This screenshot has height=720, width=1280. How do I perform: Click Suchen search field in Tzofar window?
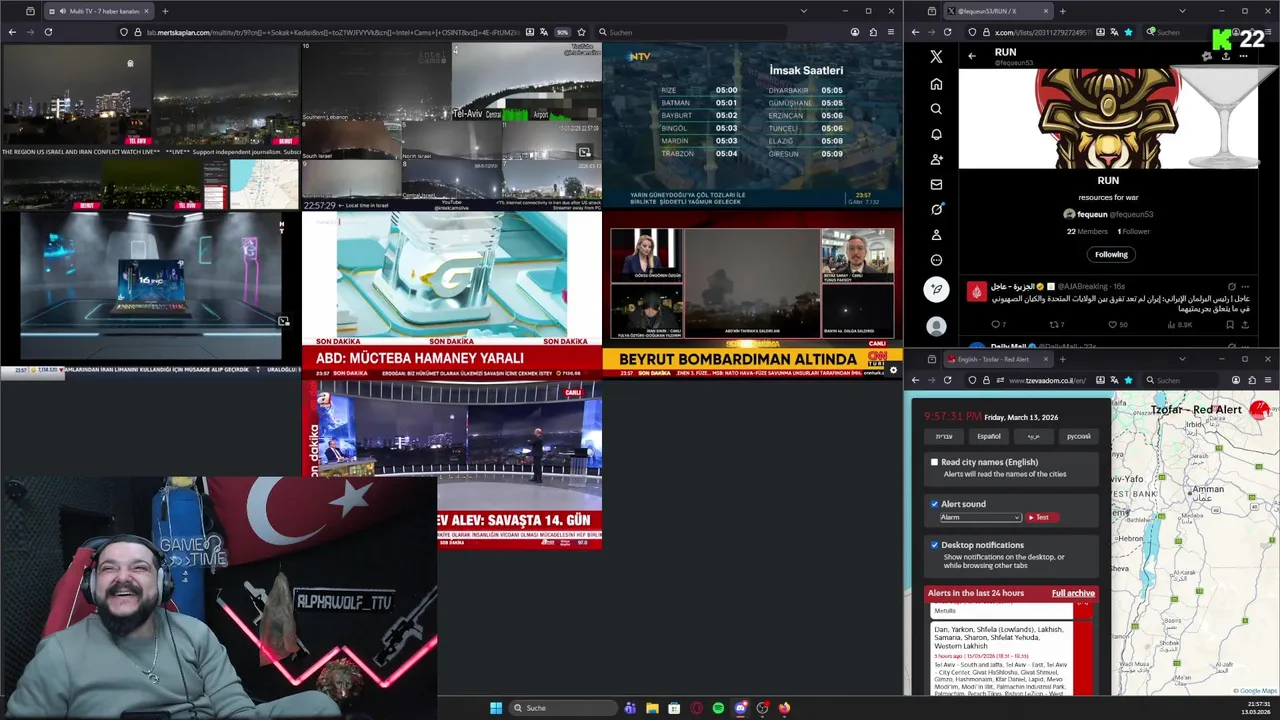pos(1185,380)
